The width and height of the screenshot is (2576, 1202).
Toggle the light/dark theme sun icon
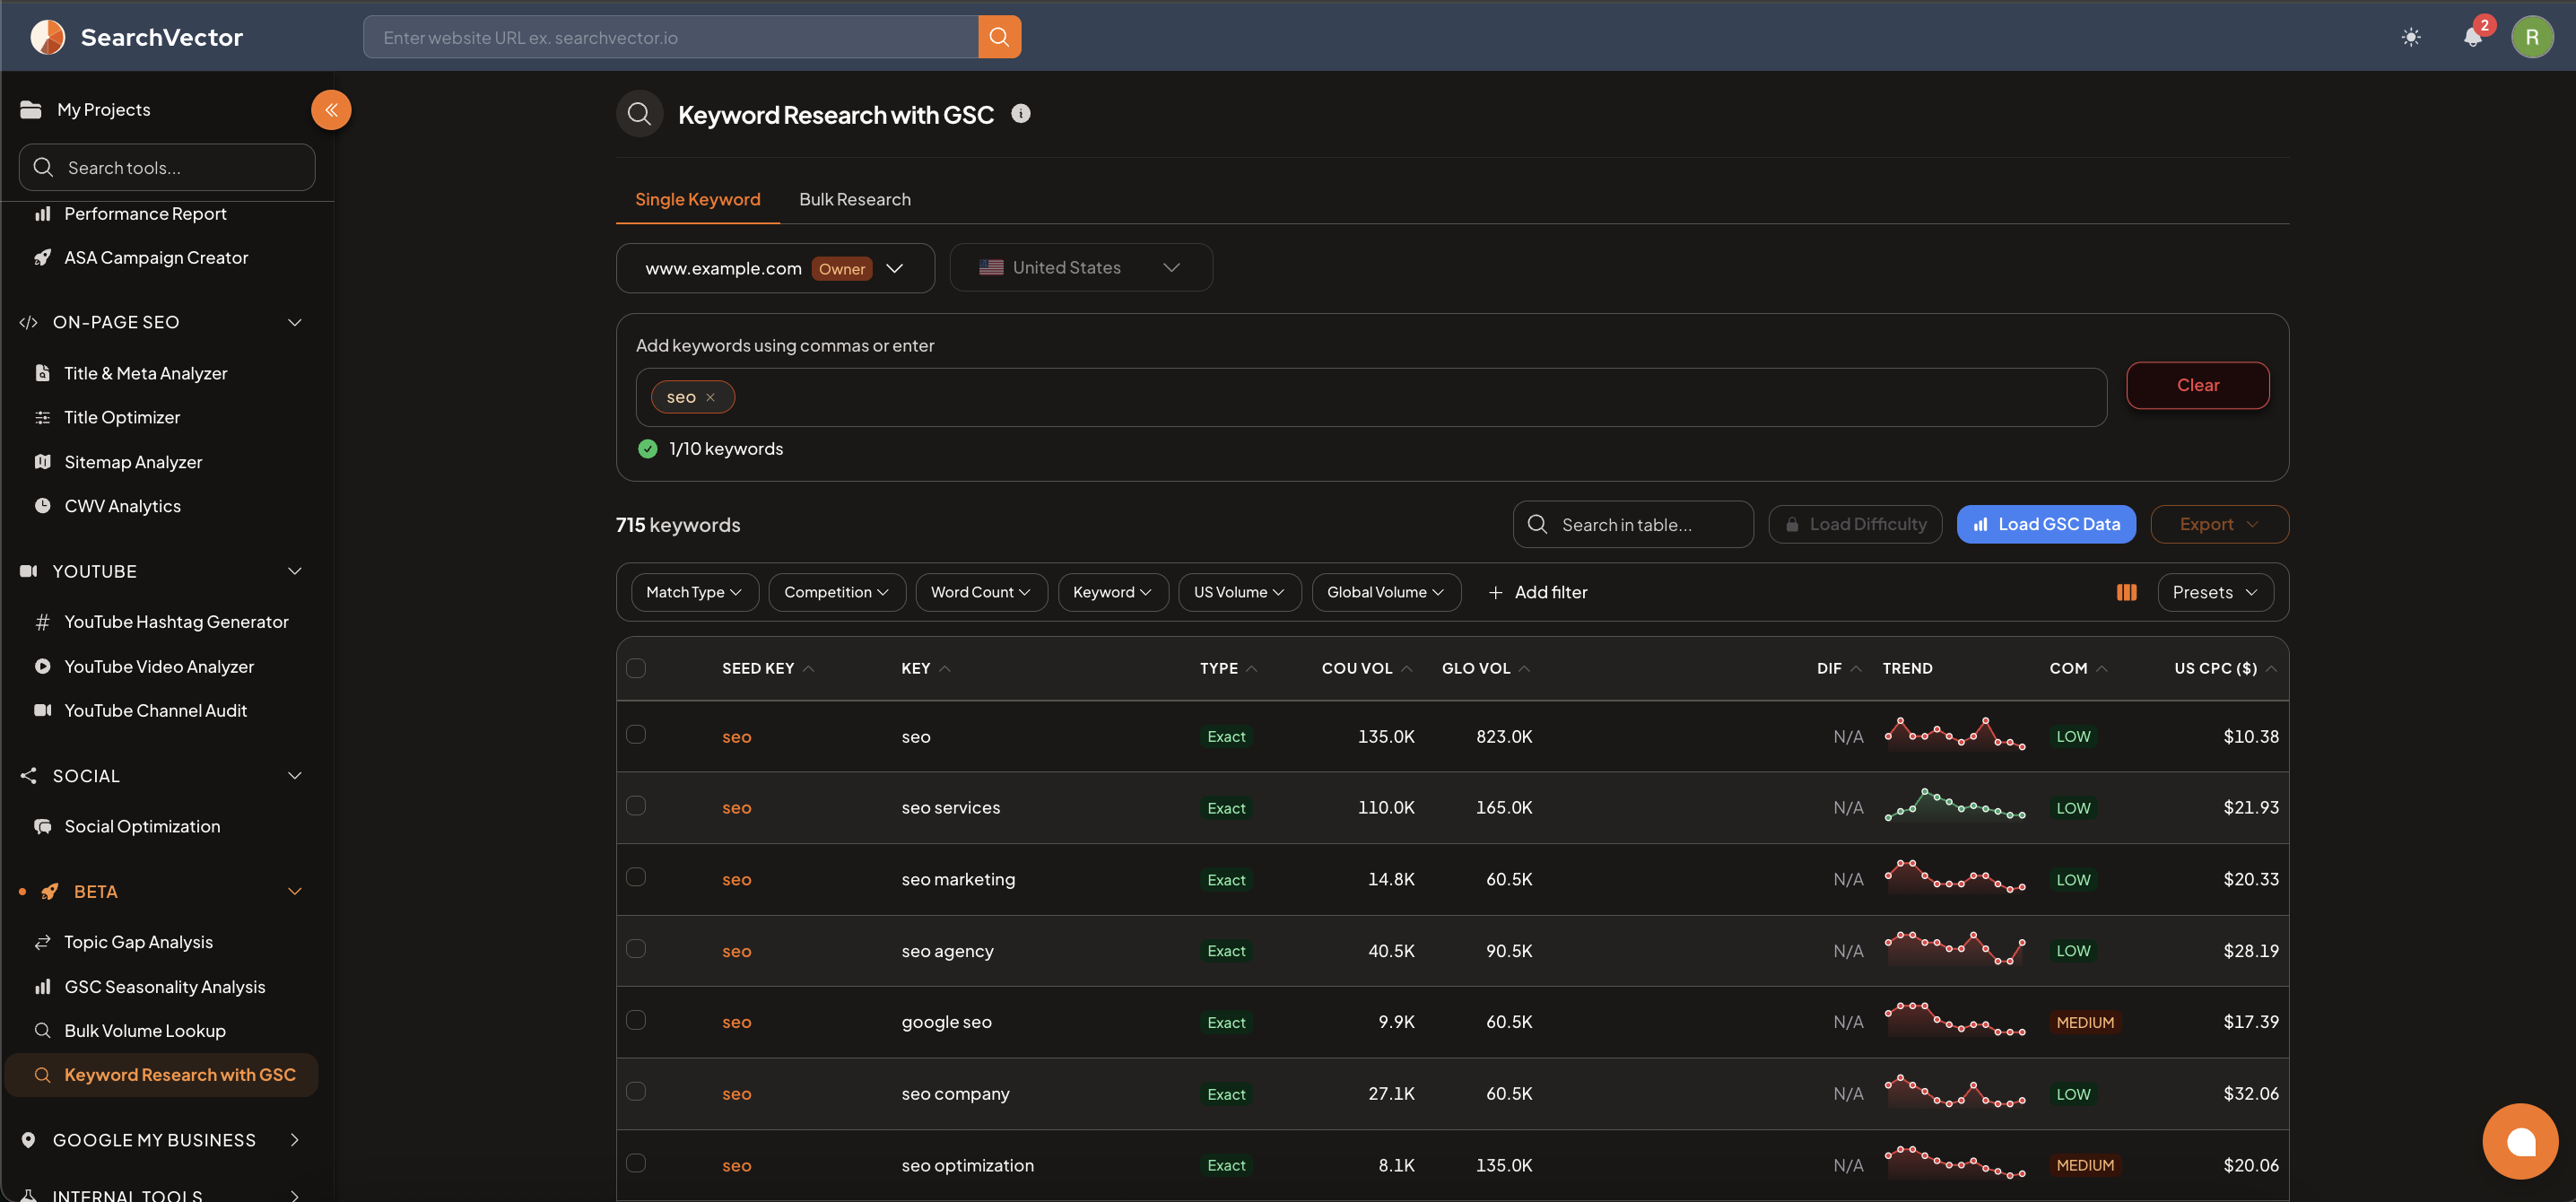tap(2411, 38)
